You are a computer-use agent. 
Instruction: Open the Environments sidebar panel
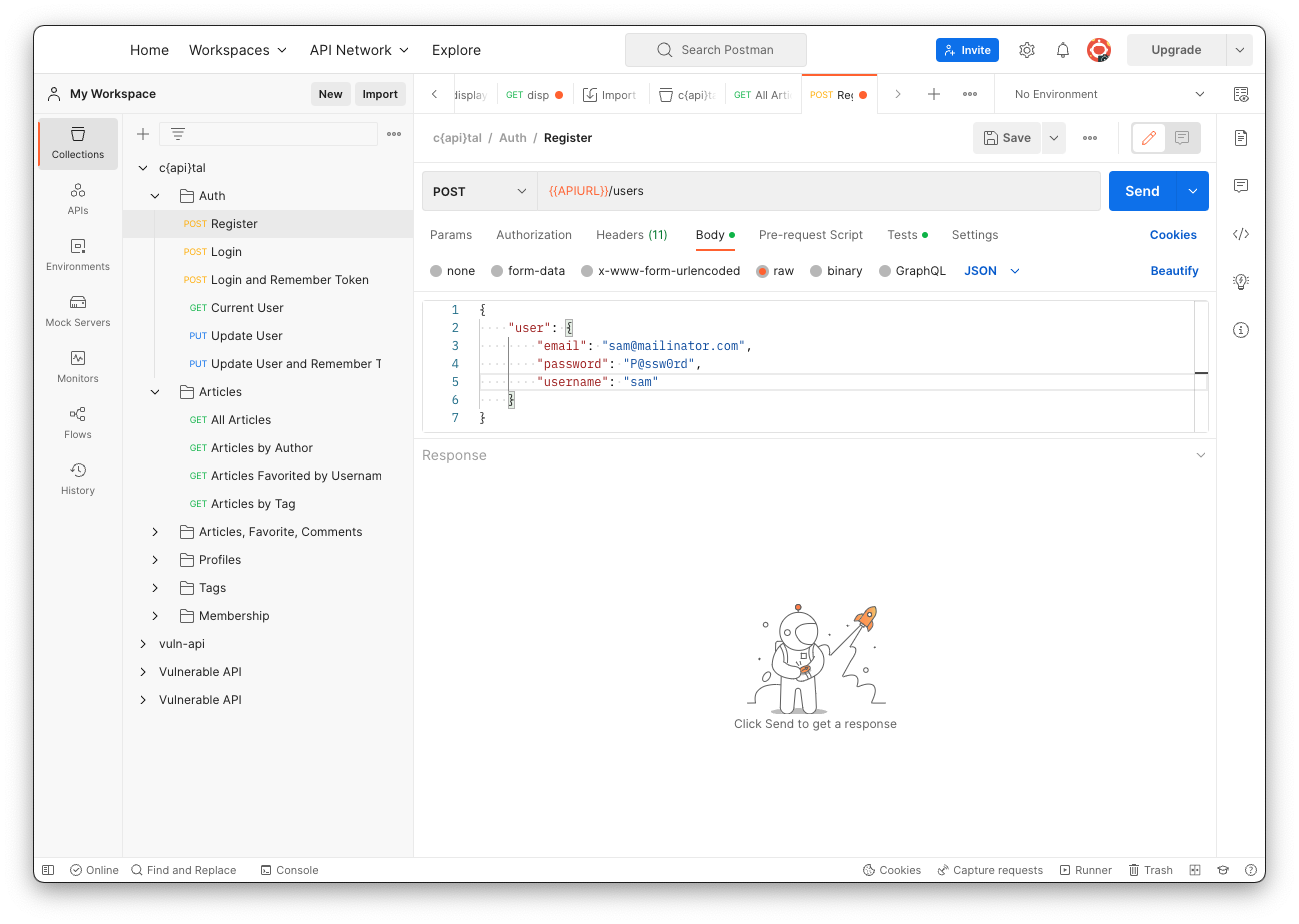pos(78,255)
